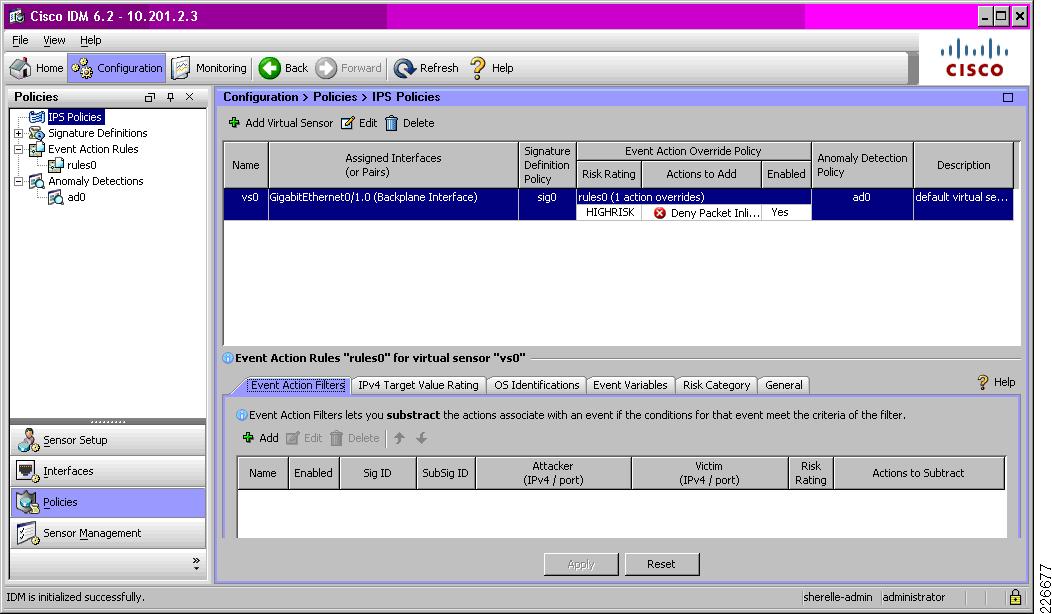
Task: Expand more navigation buttons chevron
Action: (196, 564)
